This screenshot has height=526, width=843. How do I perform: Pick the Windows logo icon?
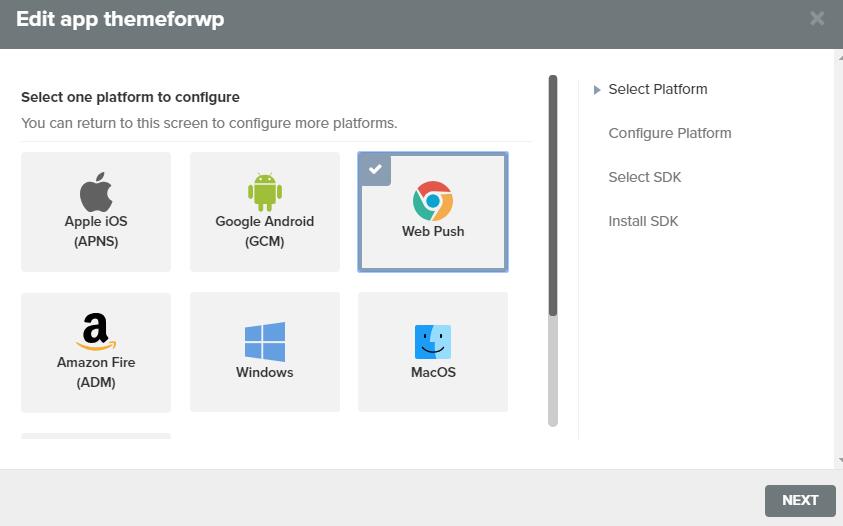pyautogui.click(x=265, y=342)
